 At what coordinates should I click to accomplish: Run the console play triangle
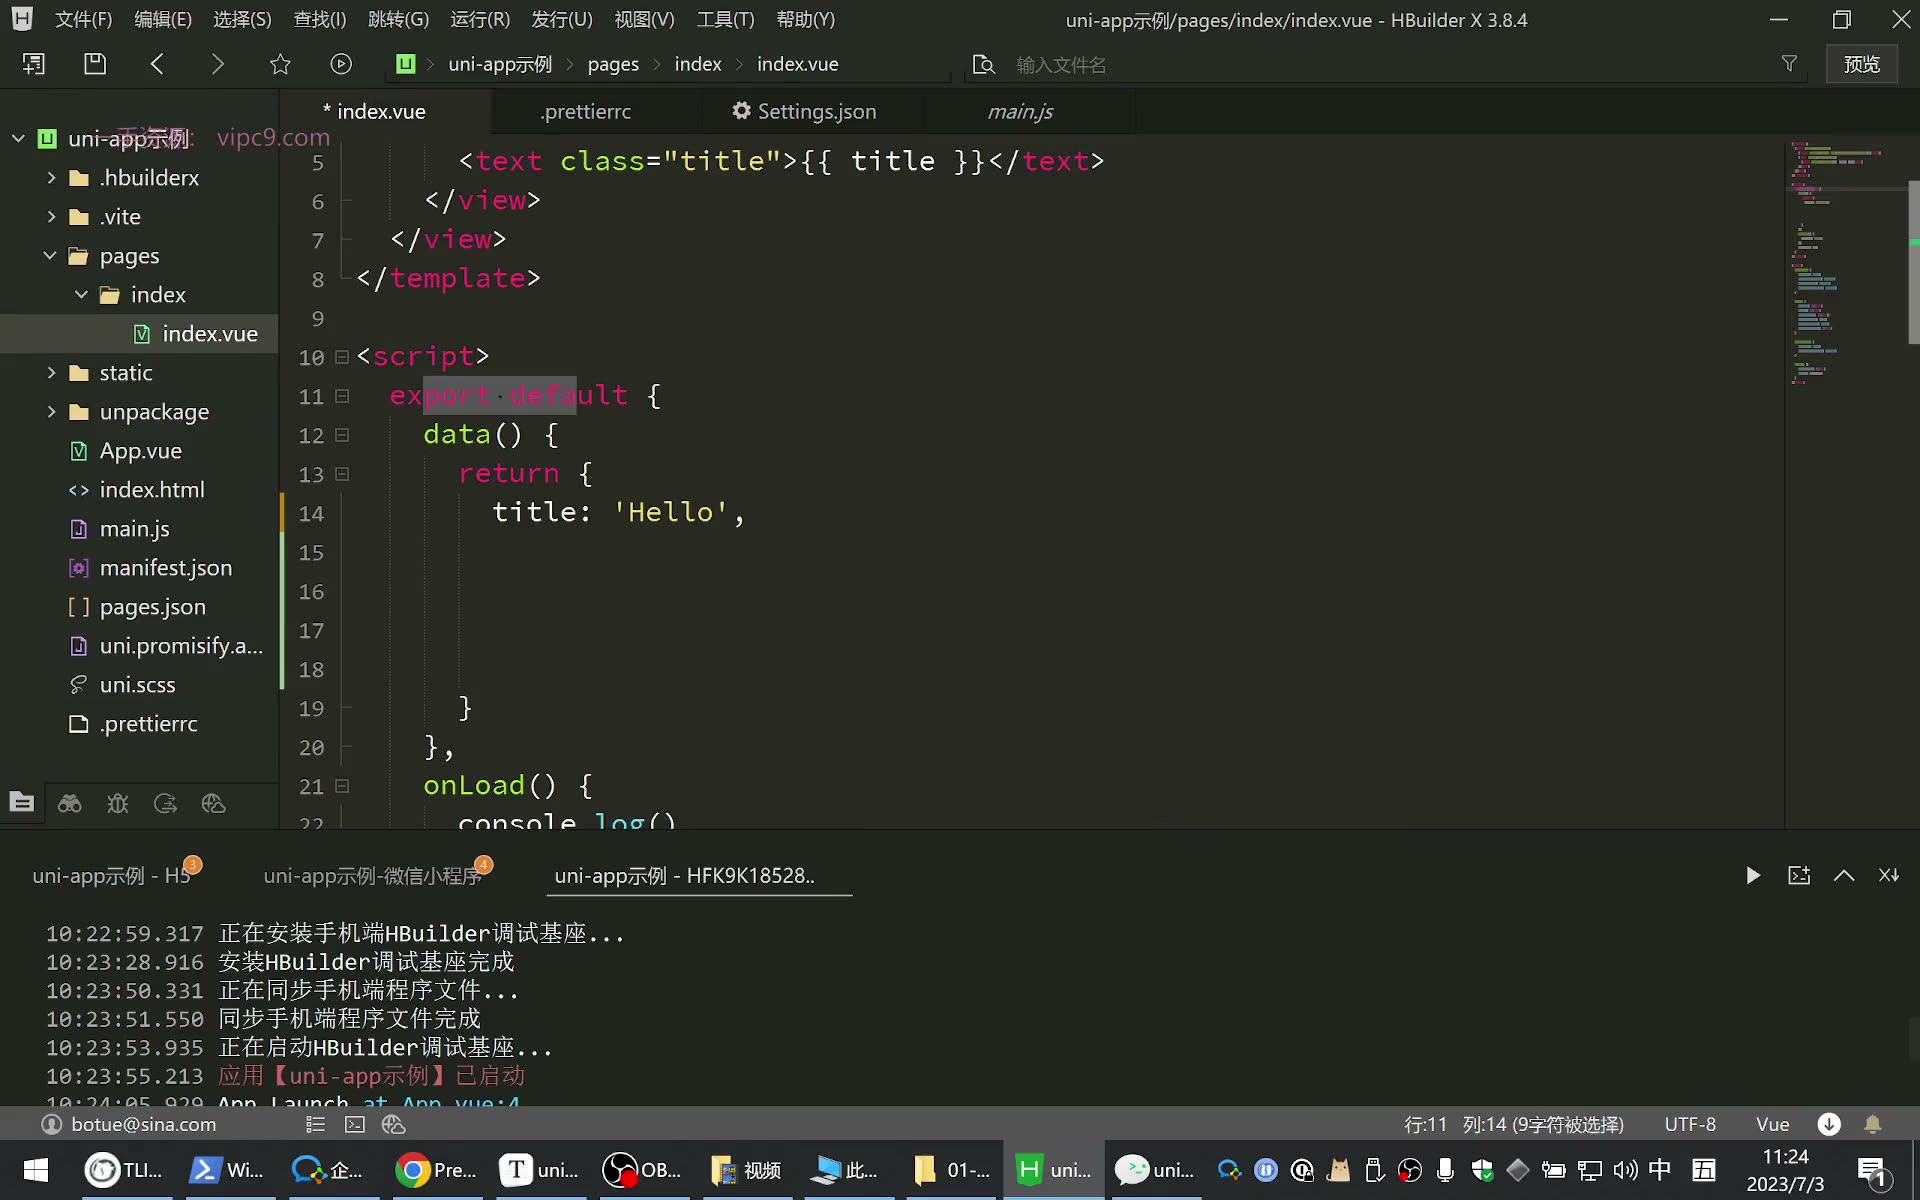(x=1753, y=876)
